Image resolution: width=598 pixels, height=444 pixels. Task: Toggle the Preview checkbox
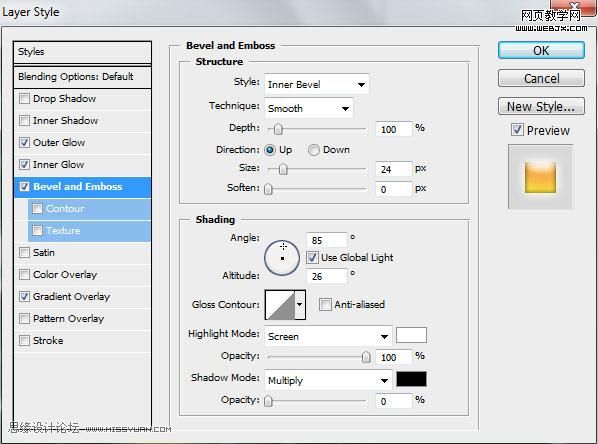pyautogui.click(x=517, y=130)
